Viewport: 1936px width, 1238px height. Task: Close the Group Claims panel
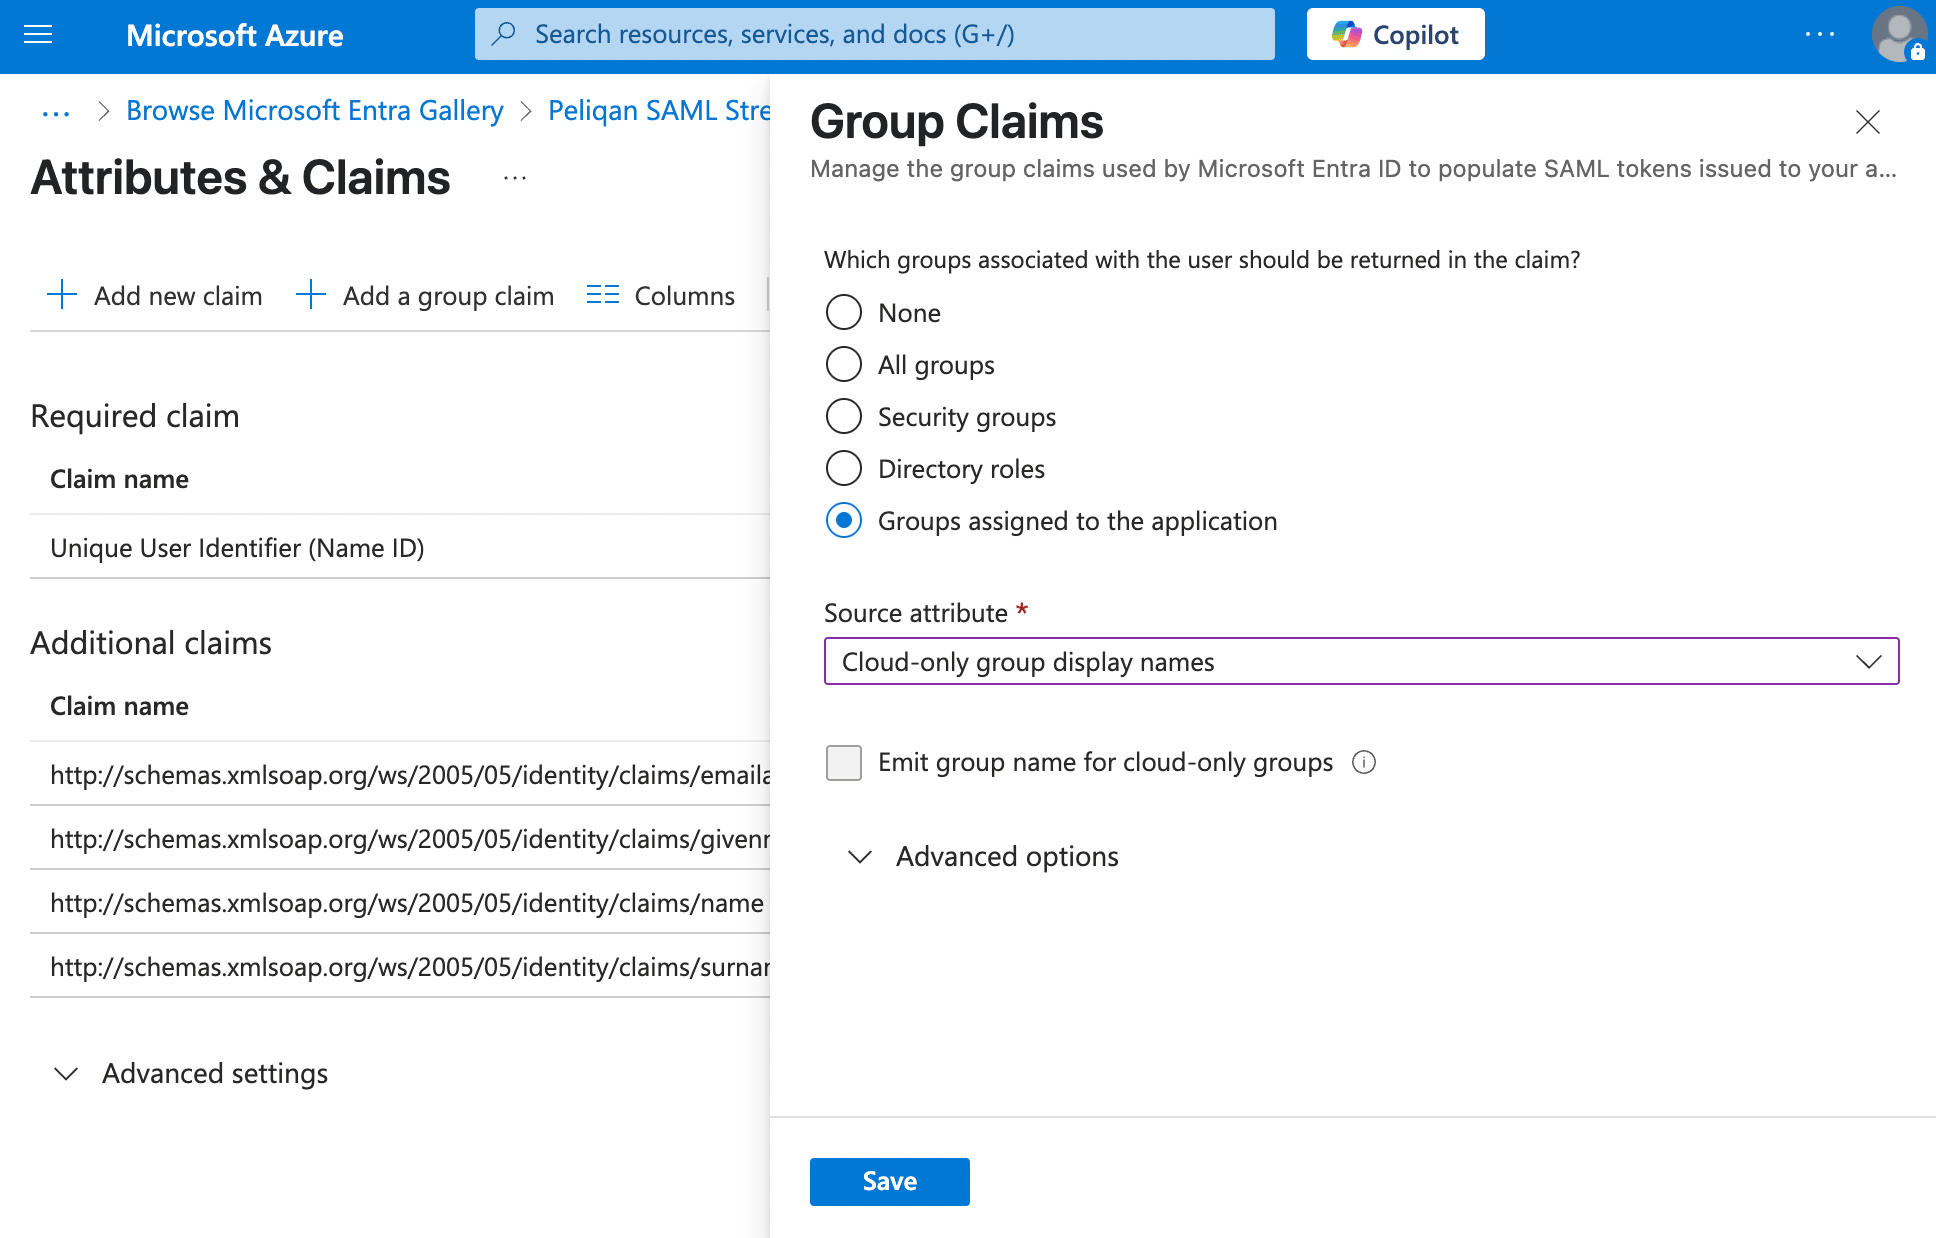tap(1867, 122)
